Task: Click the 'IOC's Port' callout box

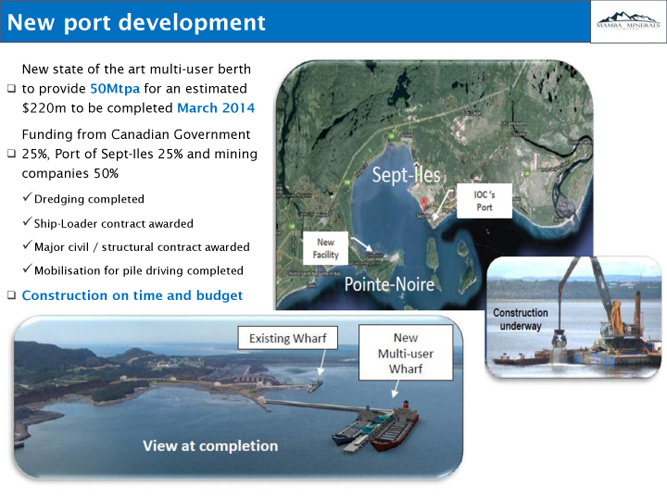Action: point(485,201)
